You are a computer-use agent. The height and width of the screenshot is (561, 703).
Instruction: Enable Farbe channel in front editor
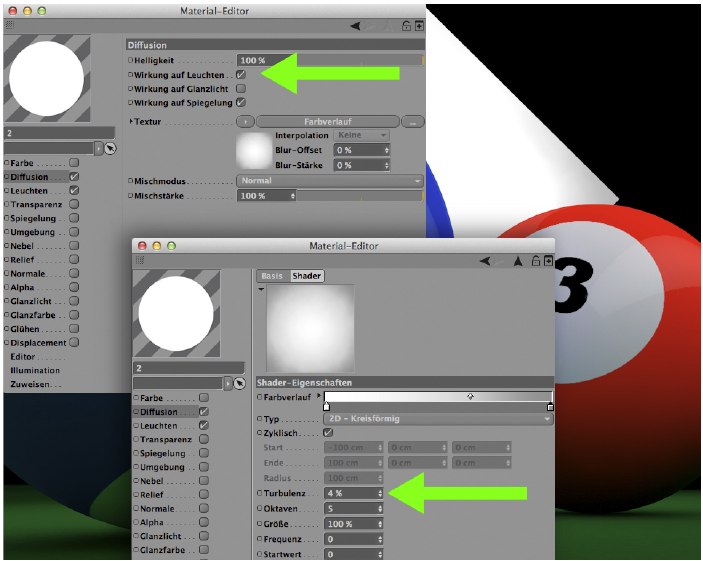point(204,397)
